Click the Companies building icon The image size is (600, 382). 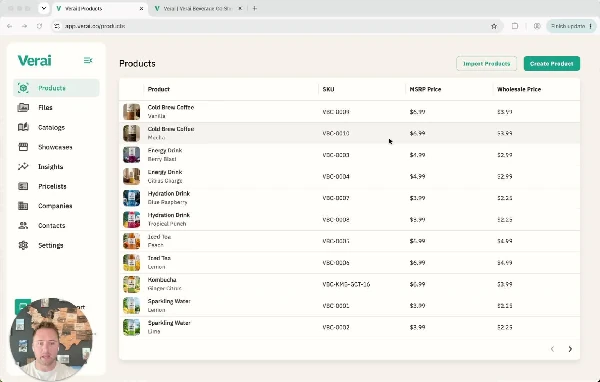(23, 206)
